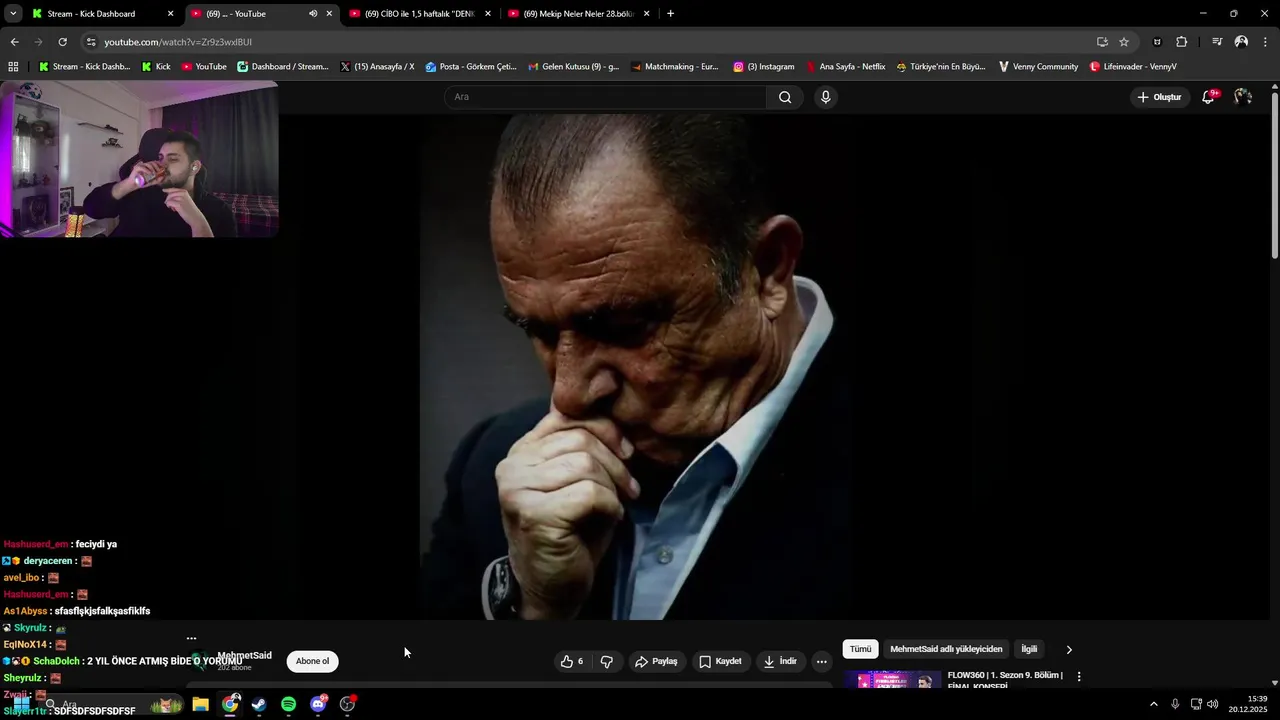1280x720 pixels.
Task: Open OBS Studio from the taskbar
Action: coord(347,704)
